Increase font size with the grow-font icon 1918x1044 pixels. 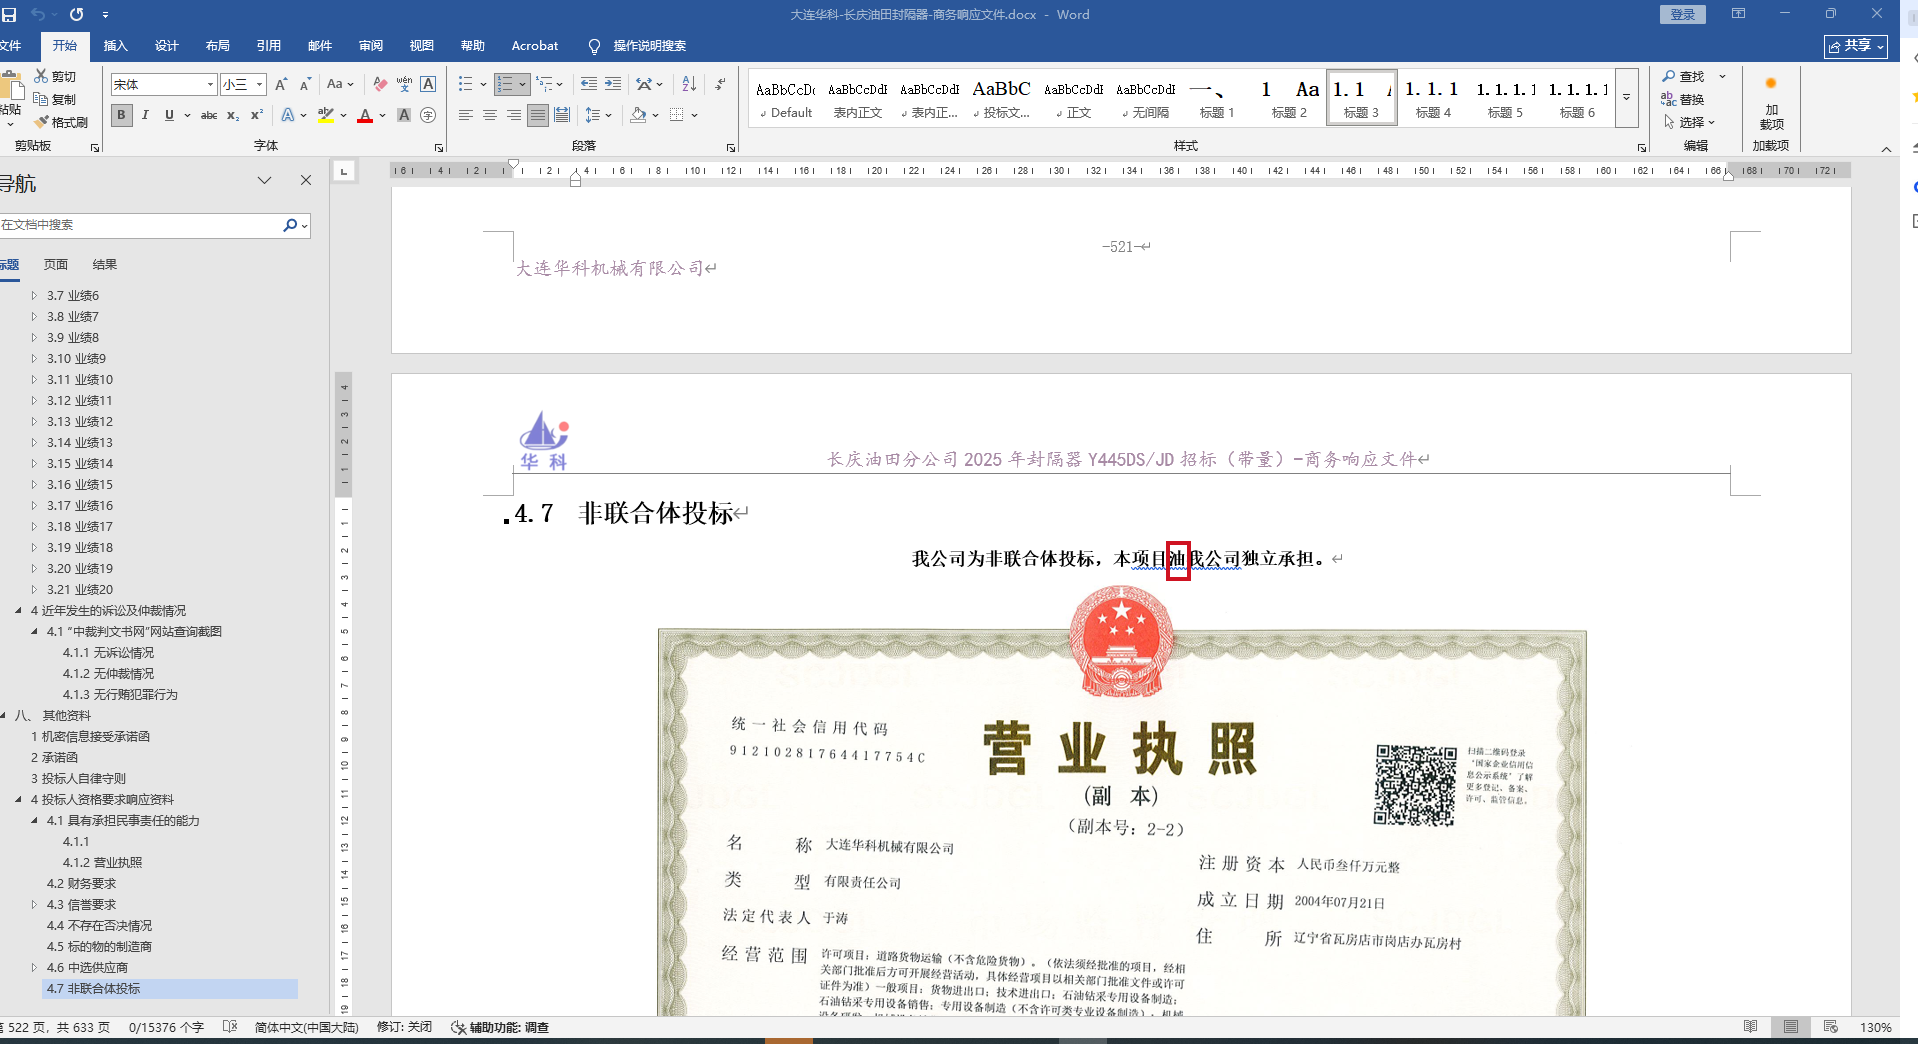point(281,84)
